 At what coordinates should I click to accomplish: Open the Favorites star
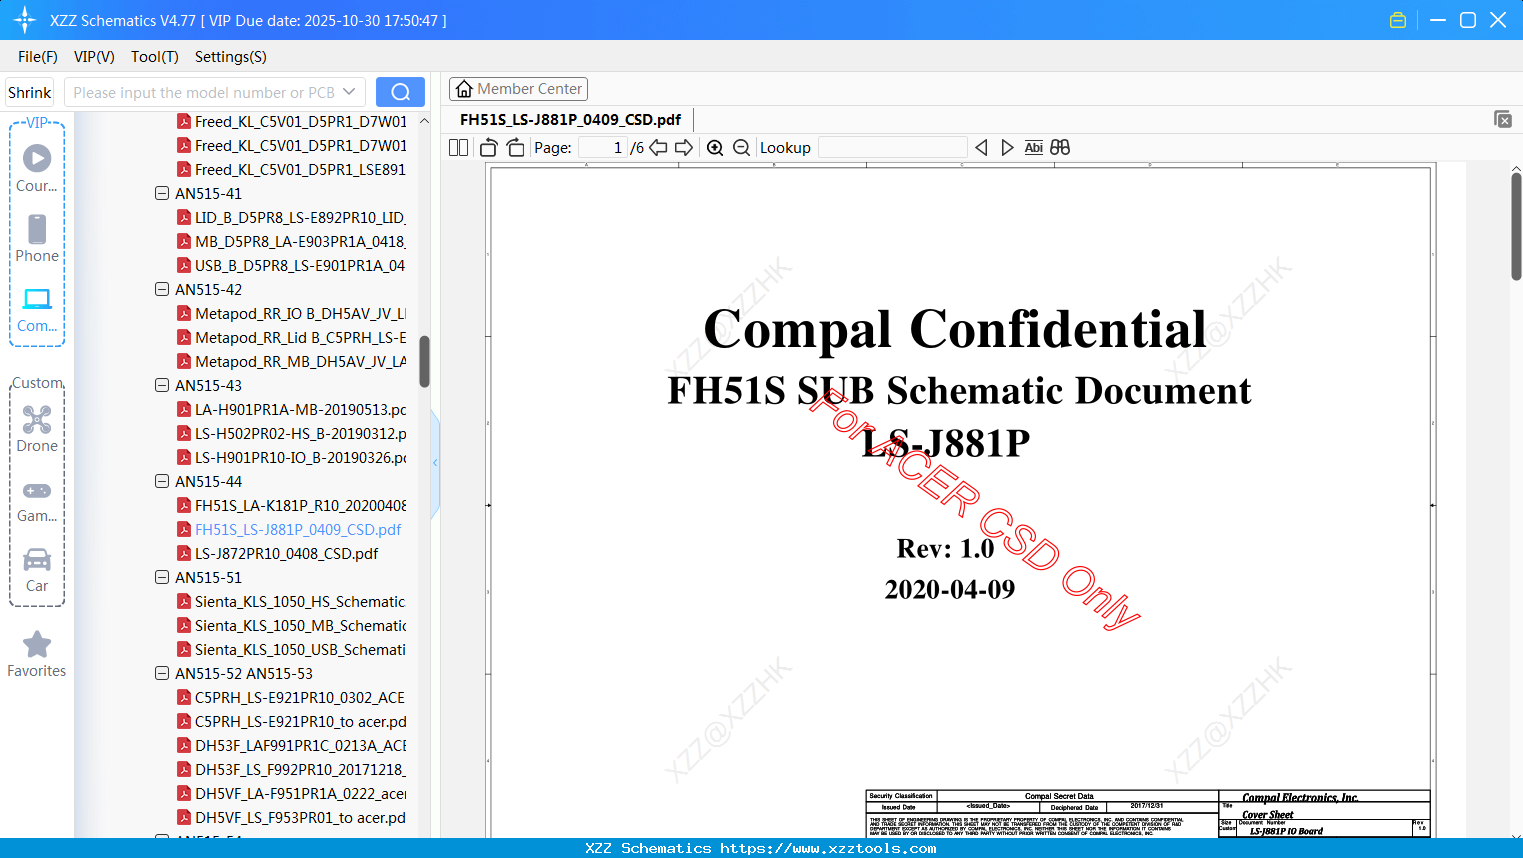pos(37,654)
